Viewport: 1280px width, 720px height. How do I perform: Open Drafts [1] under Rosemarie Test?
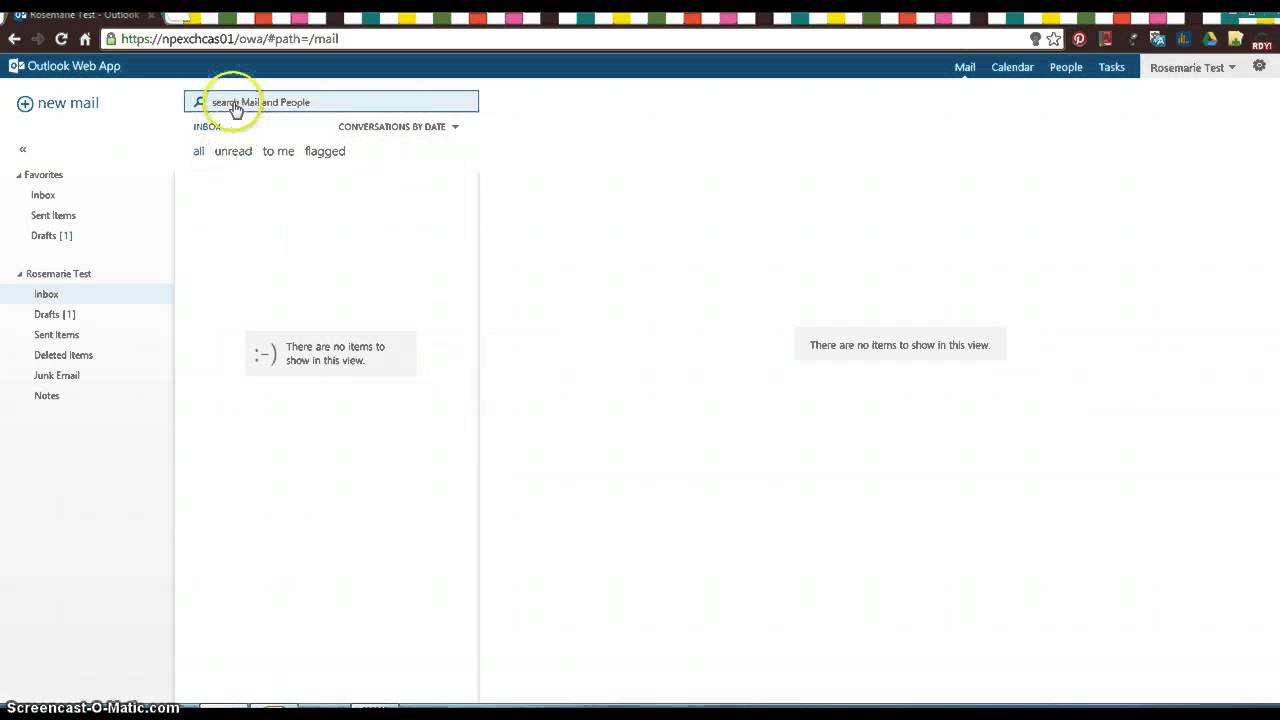click(x=54, y=314)
